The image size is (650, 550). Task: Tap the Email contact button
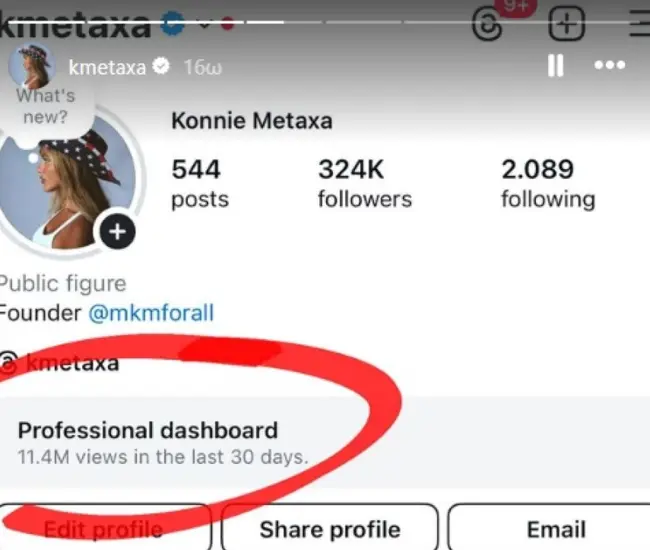click(556, 528)
